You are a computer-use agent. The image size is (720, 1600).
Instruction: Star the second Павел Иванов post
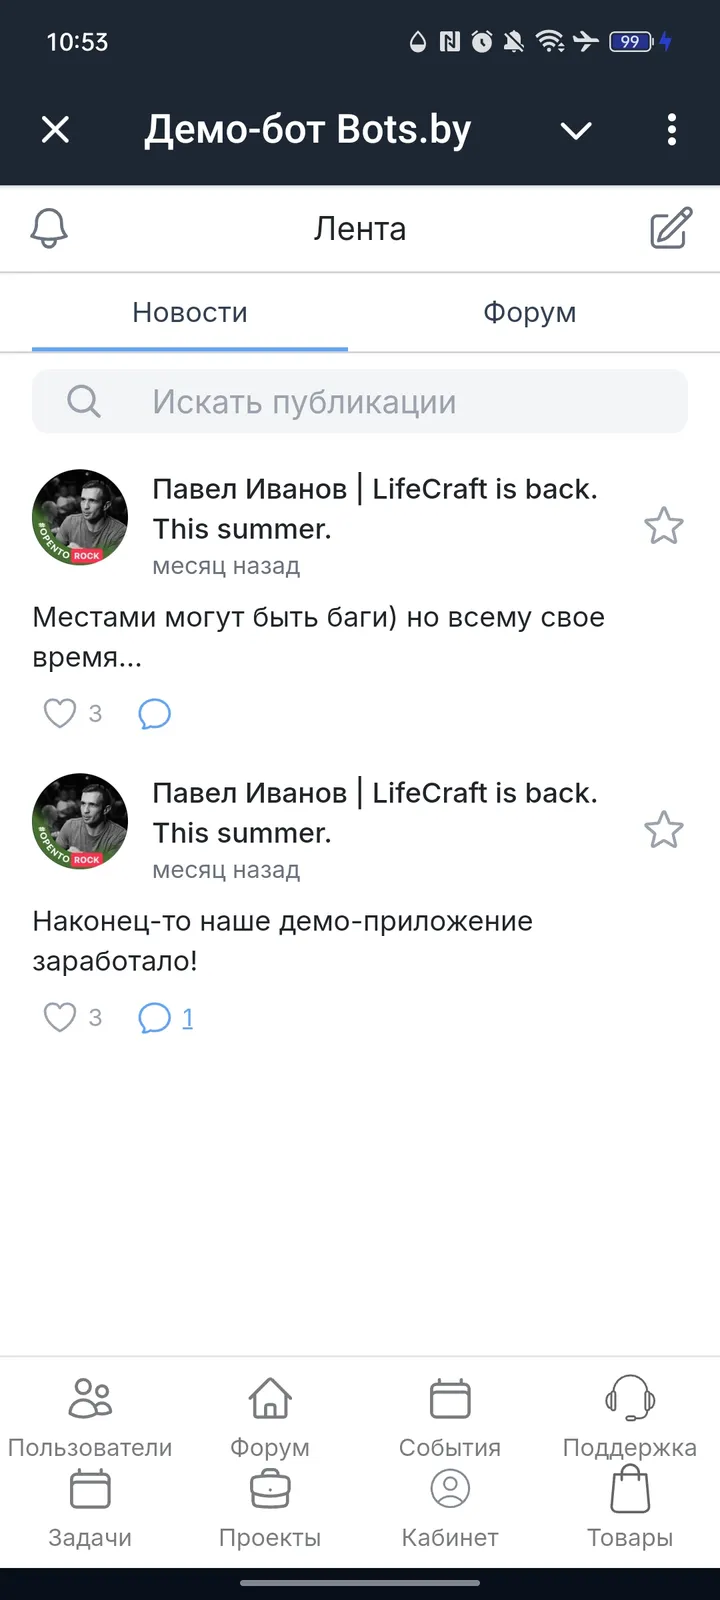[663, 829]
